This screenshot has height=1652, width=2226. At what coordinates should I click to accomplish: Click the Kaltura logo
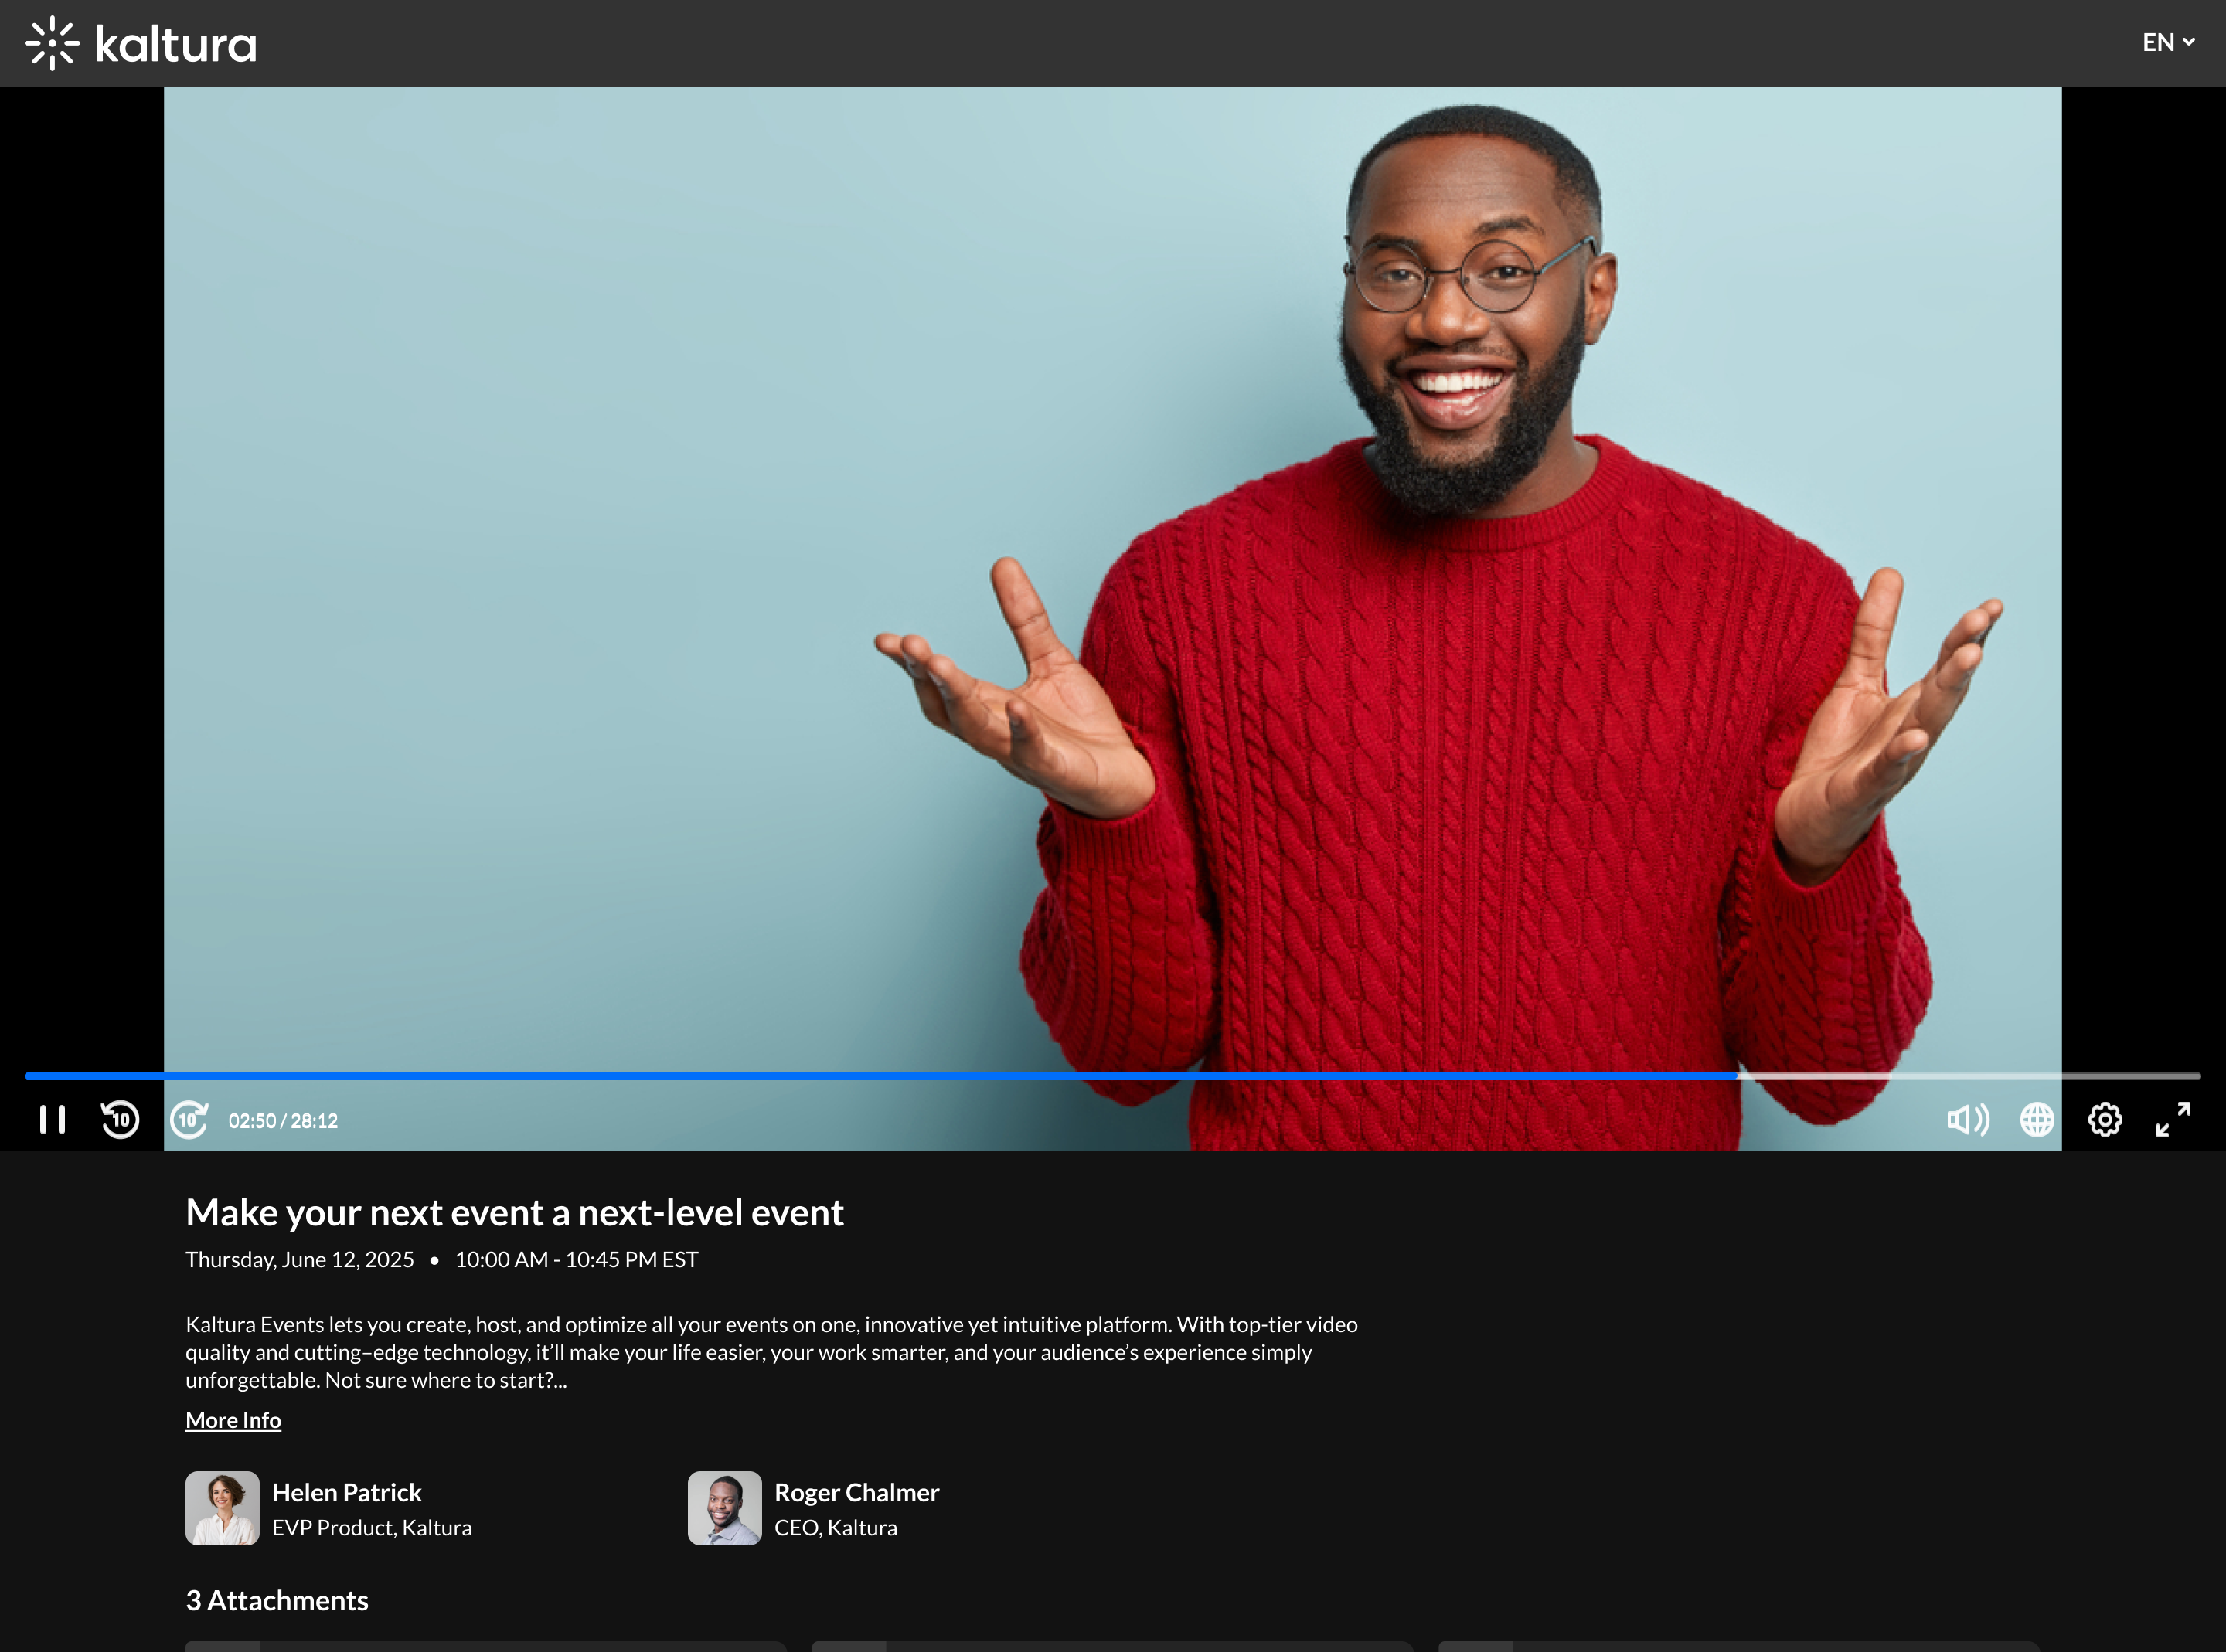tap(141, 43)
